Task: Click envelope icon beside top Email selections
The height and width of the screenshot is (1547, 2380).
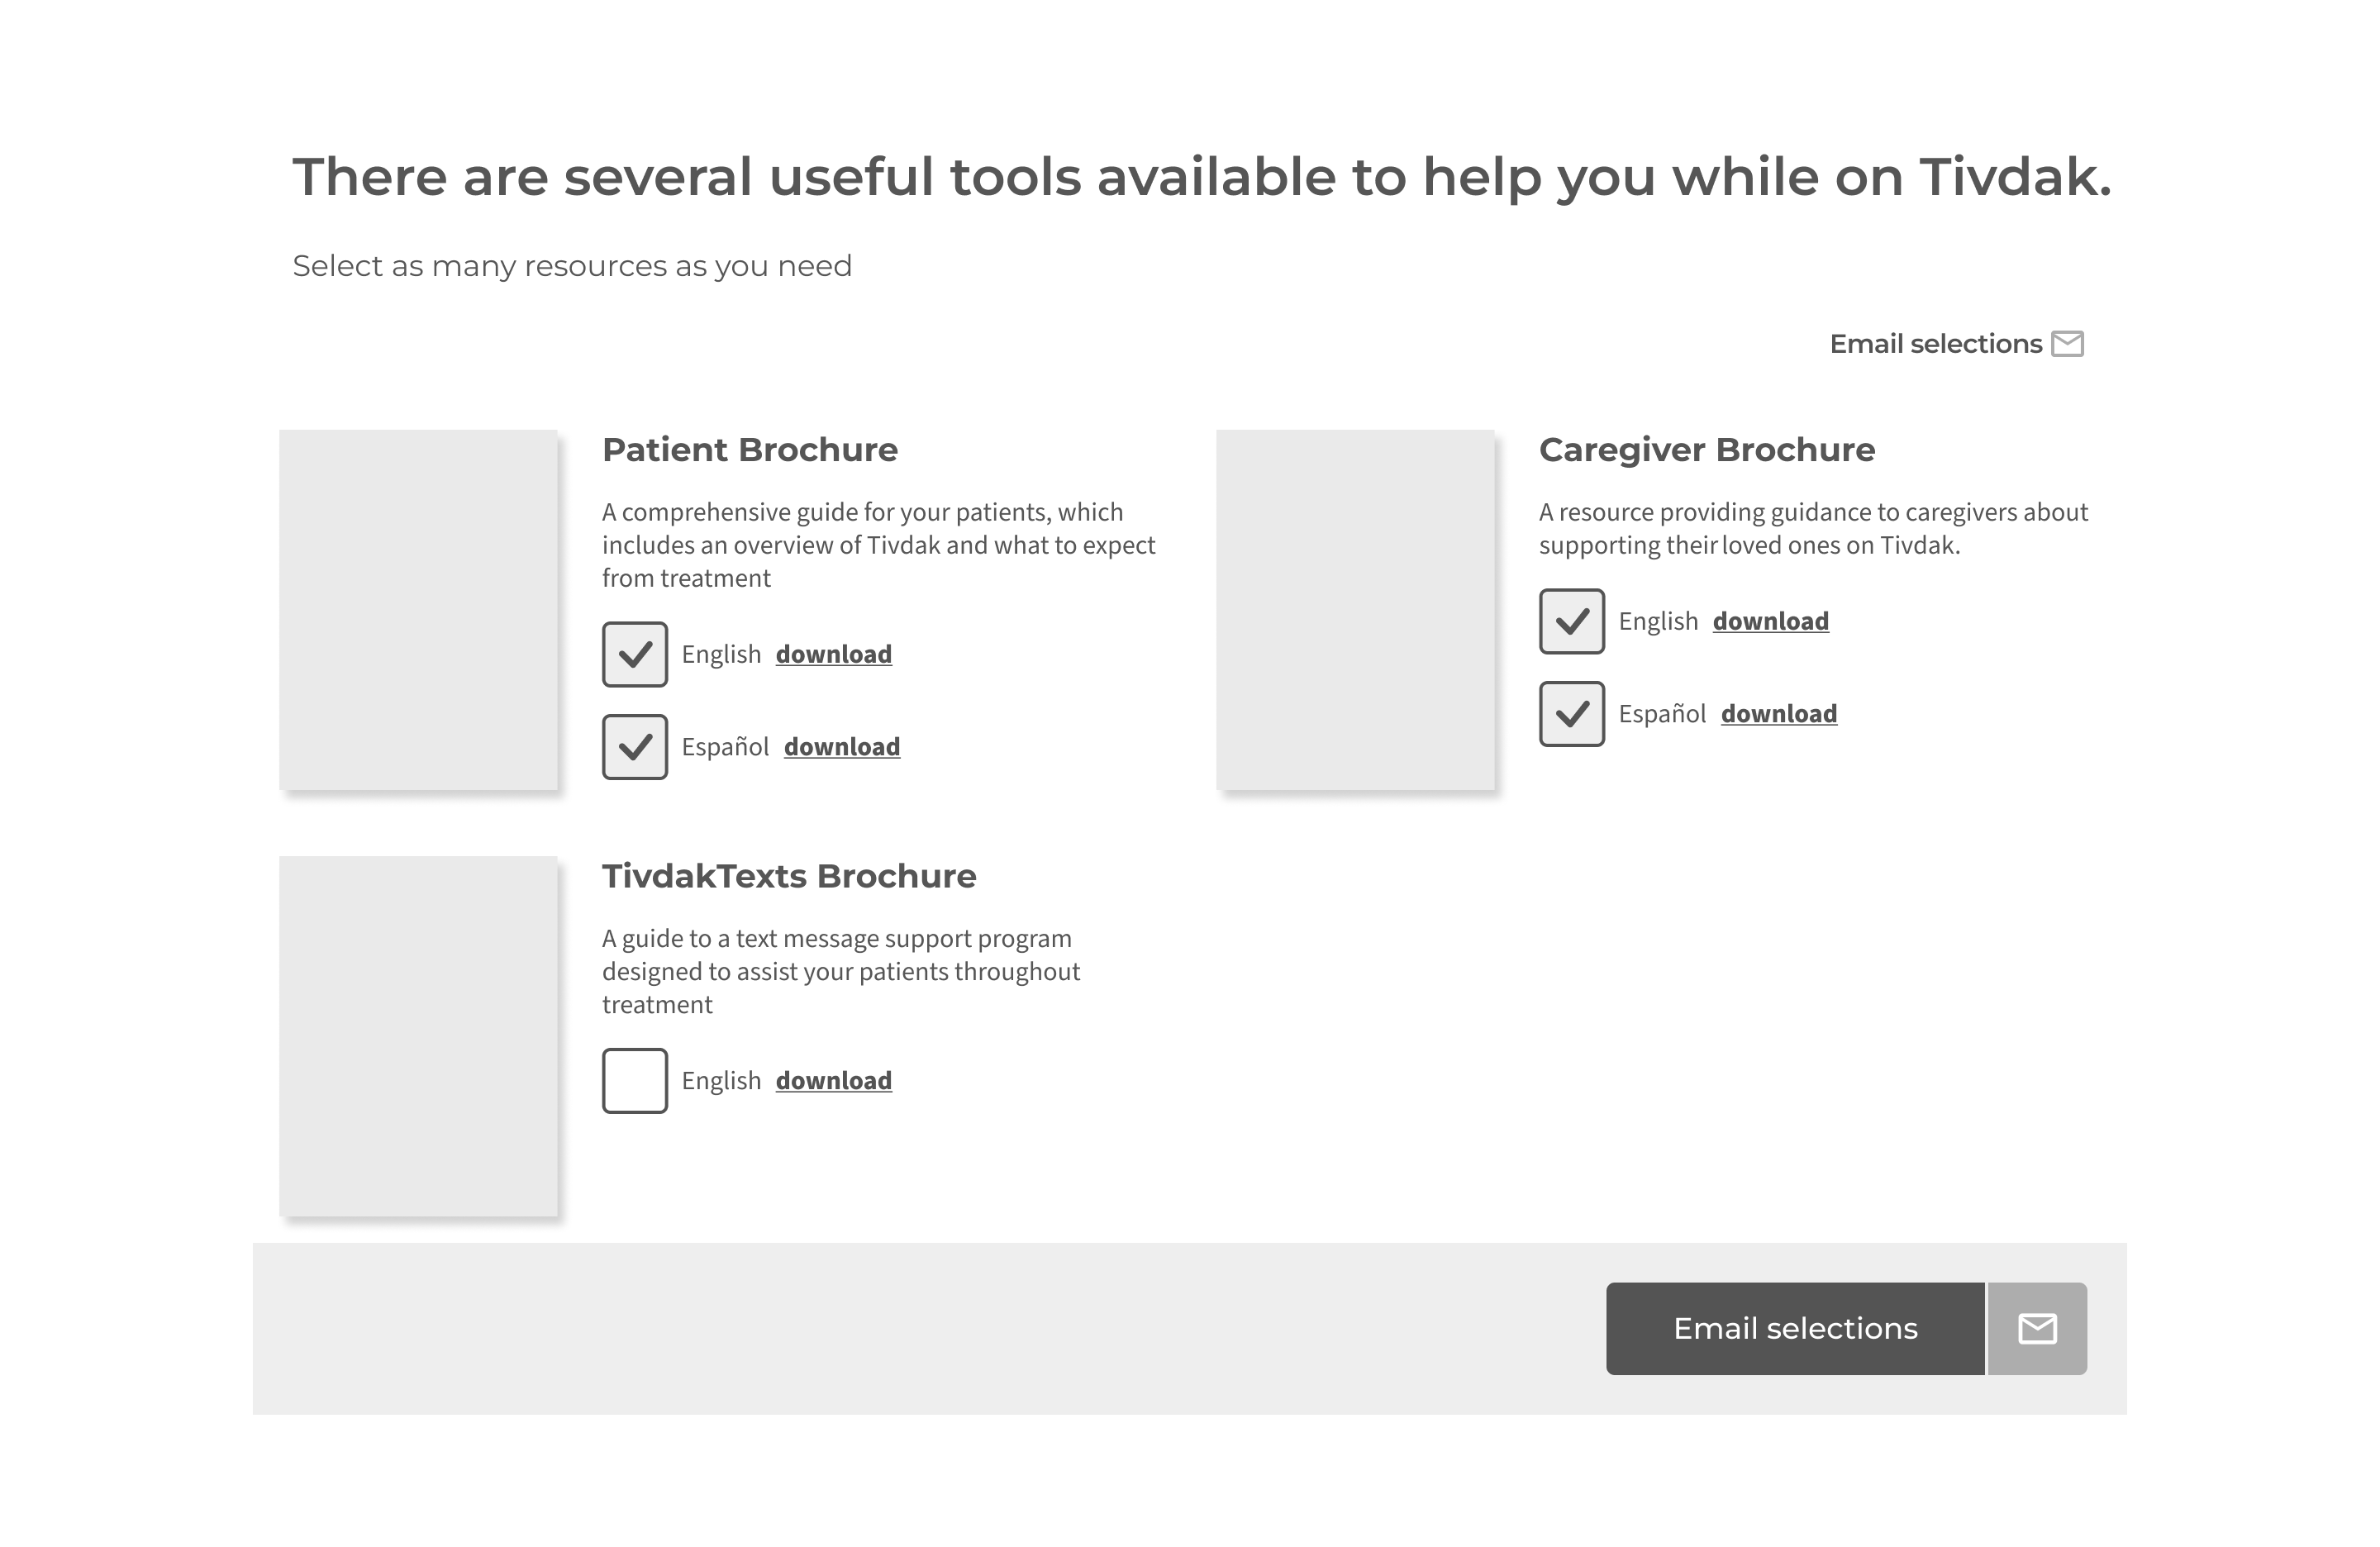Action: point(2067,344)
